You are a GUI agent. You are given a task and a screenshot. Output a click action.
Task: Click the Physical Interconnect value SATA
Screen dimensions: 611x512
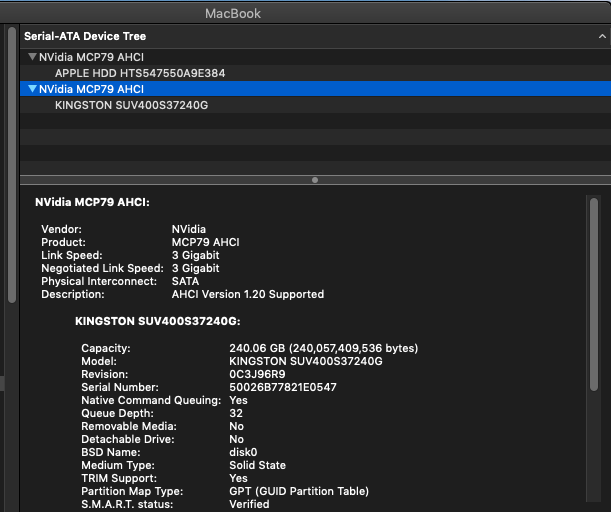(185, 281)
